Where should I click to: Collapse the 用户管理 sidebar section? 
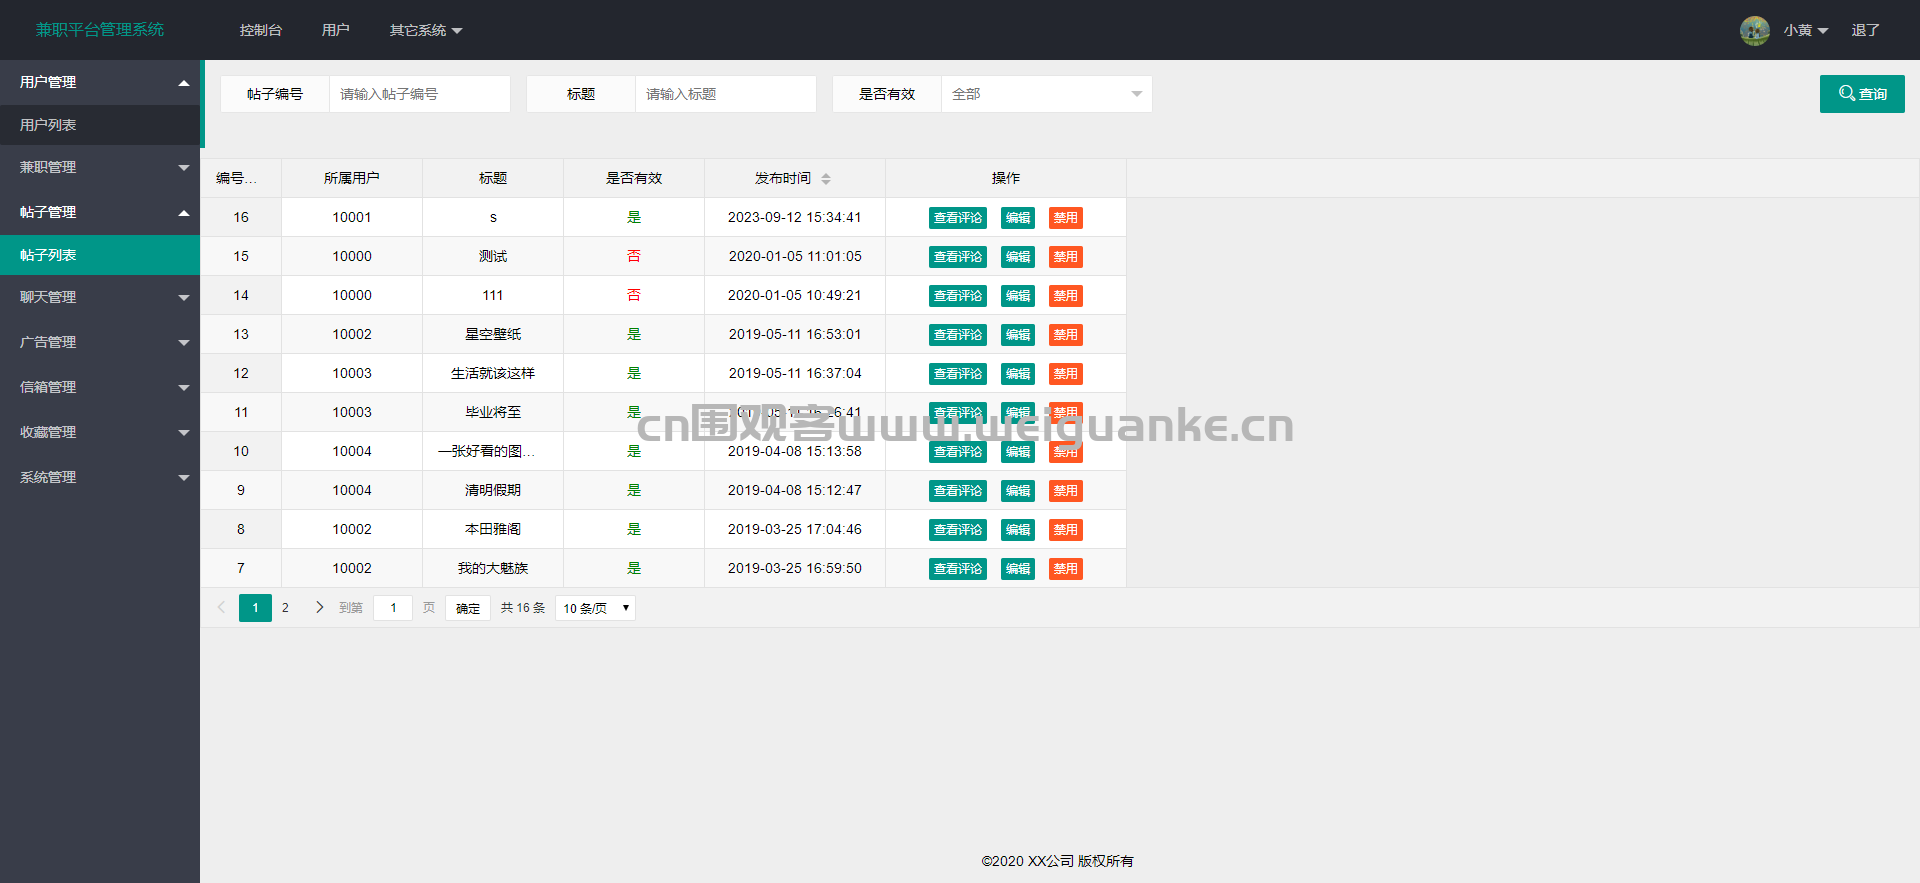tap(100, 82)
